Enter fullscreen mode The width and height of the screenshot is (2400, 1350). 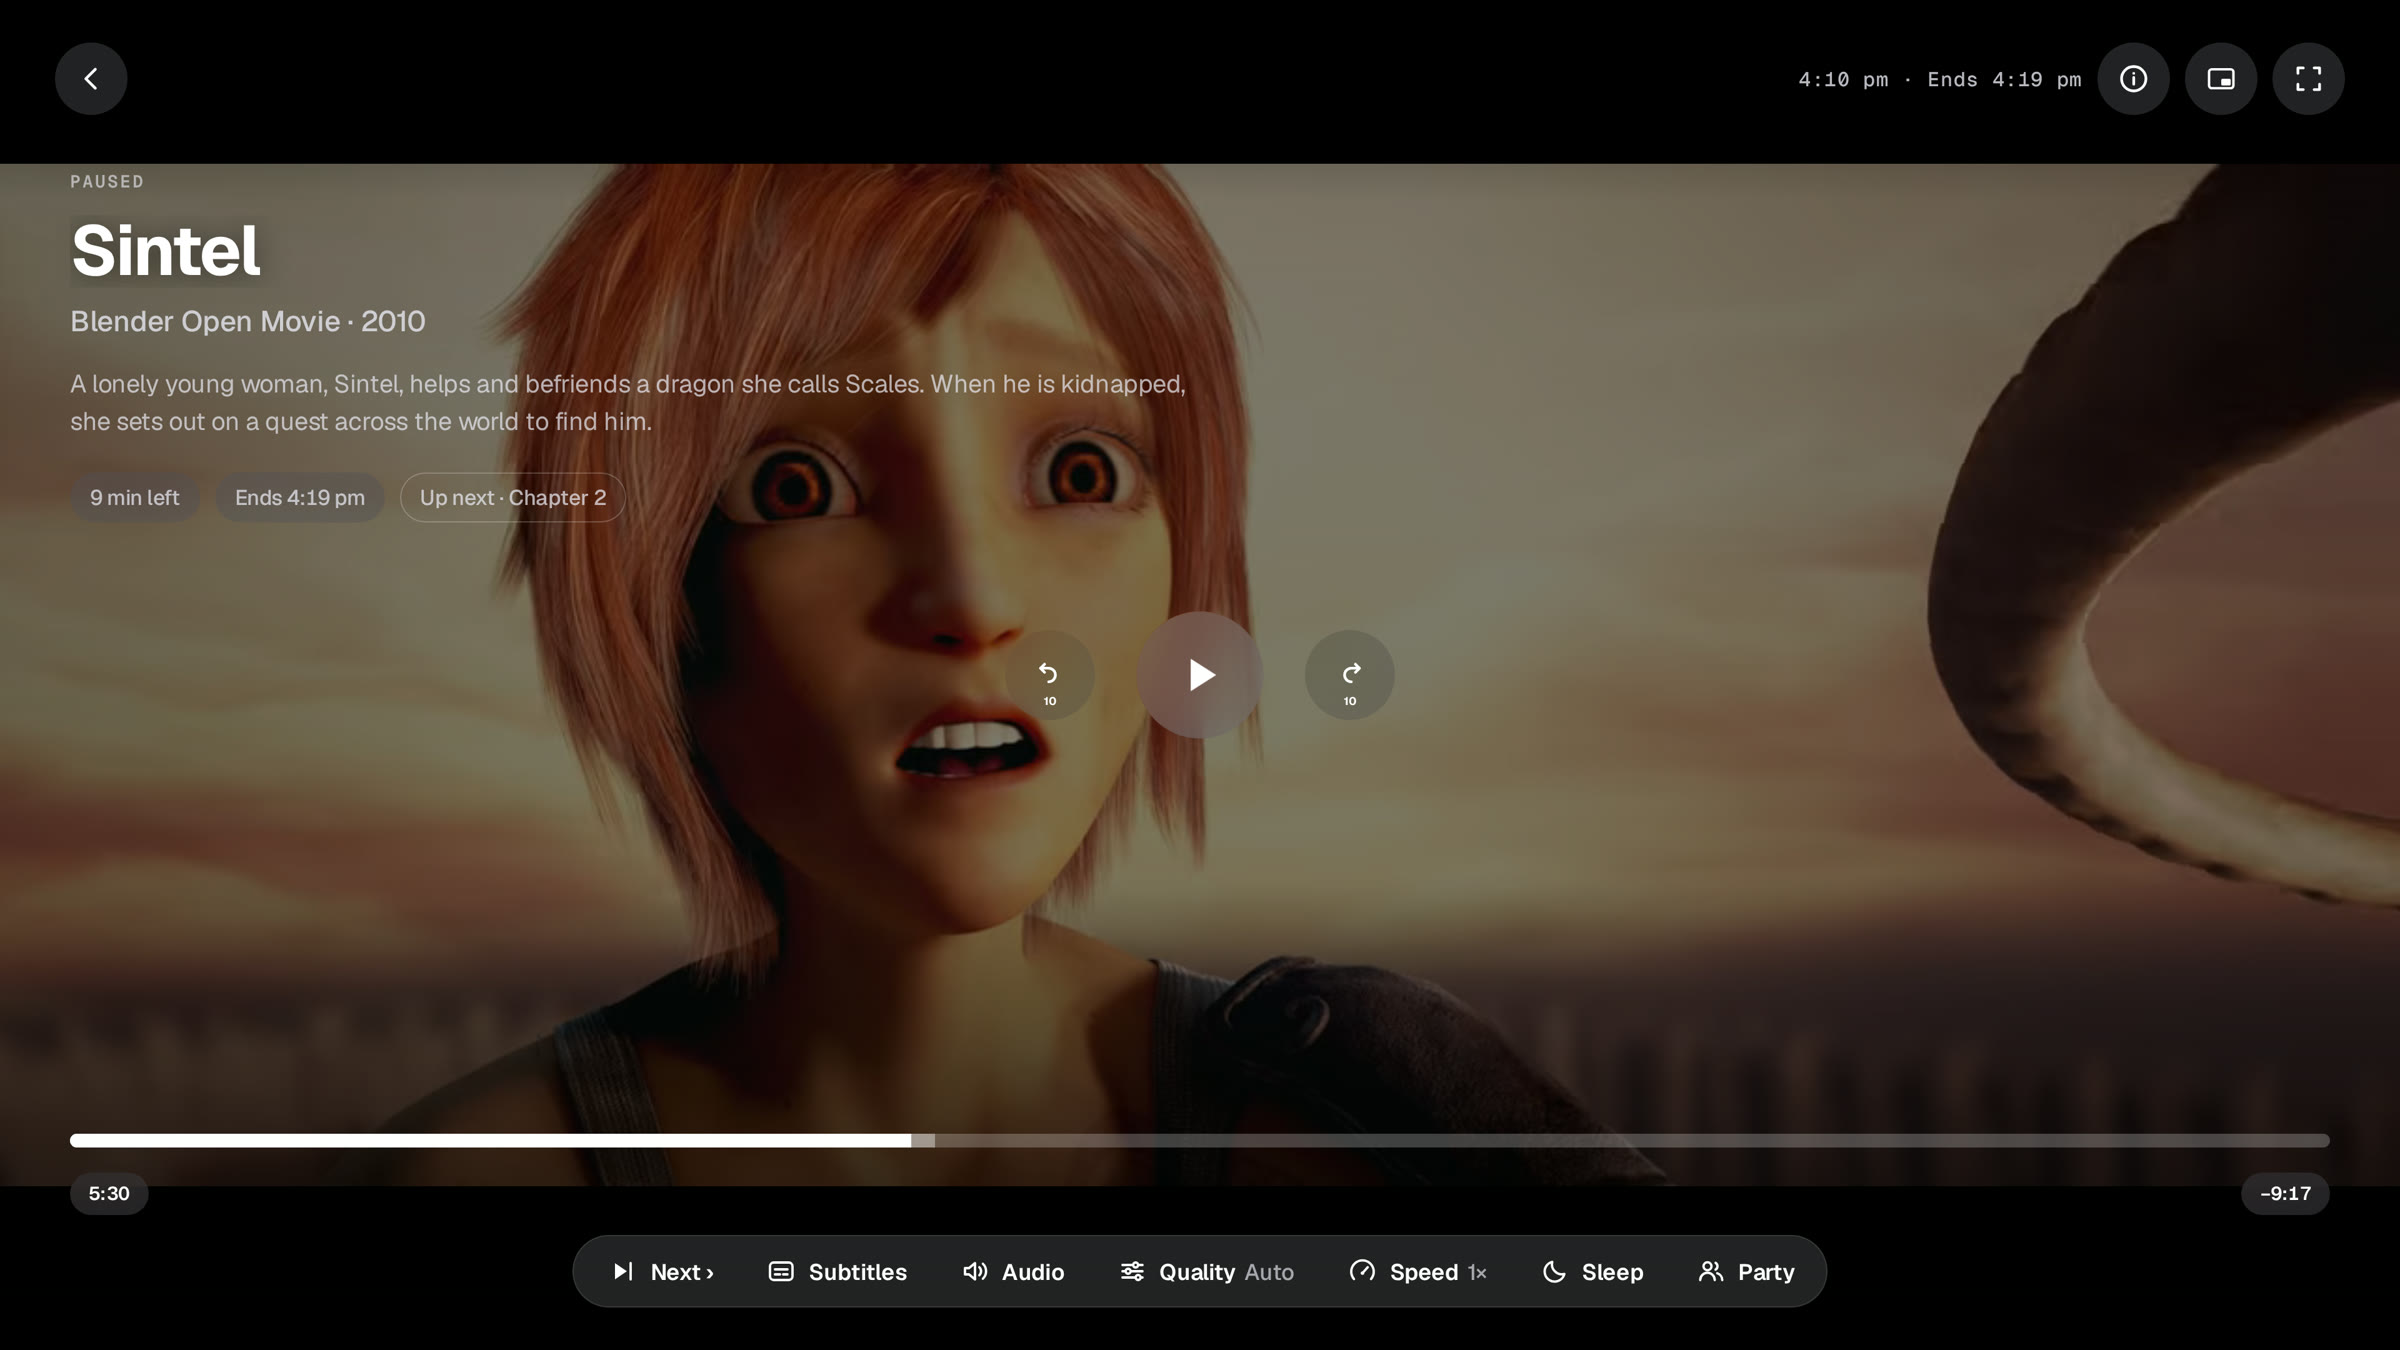(x=2308, y=79)
